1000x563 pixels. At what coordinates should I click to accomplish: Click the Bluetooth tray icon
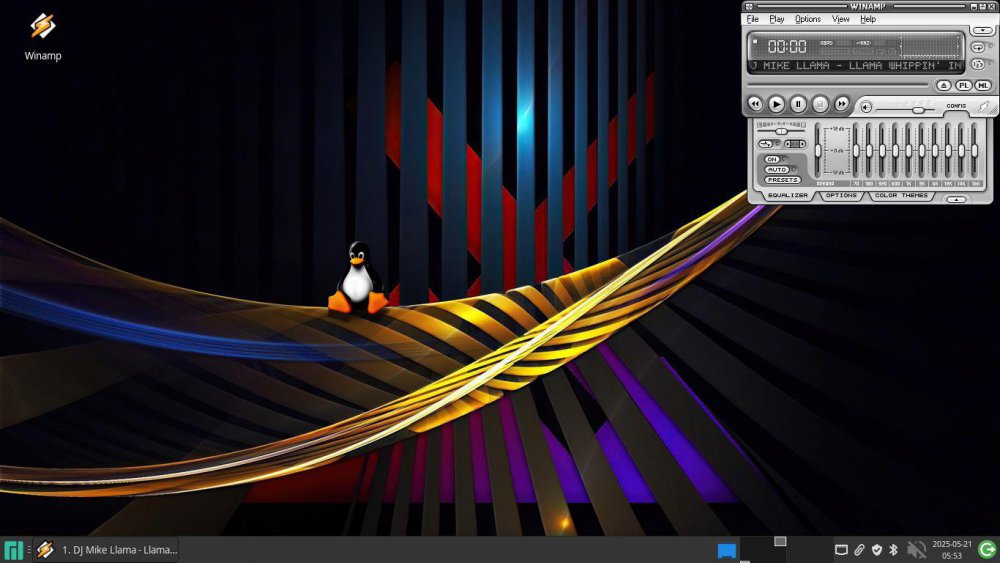pos(893,550)
